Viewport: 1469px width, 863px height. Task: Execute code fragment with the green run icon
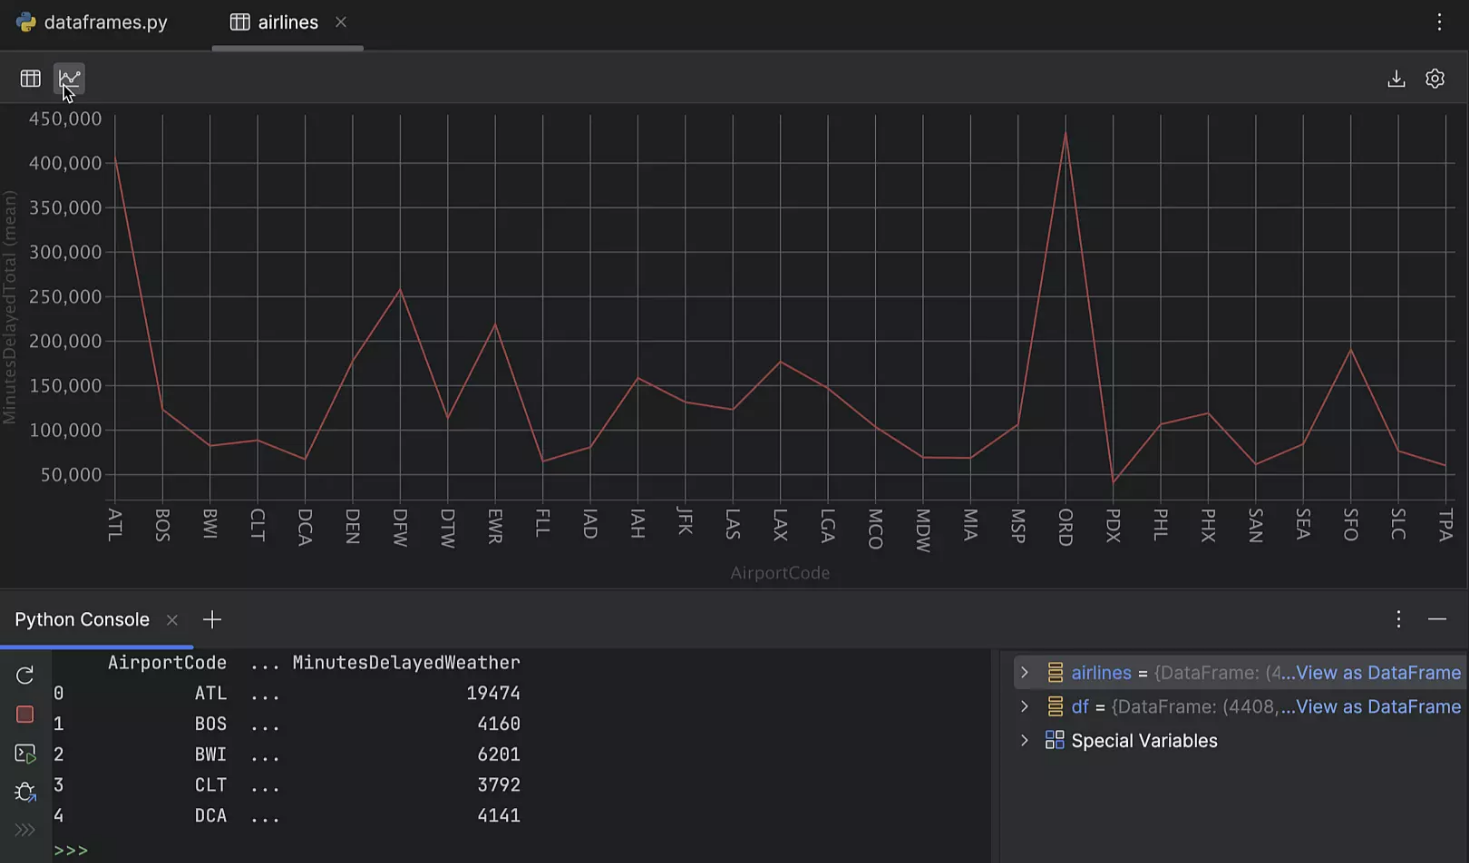point(24,753)
